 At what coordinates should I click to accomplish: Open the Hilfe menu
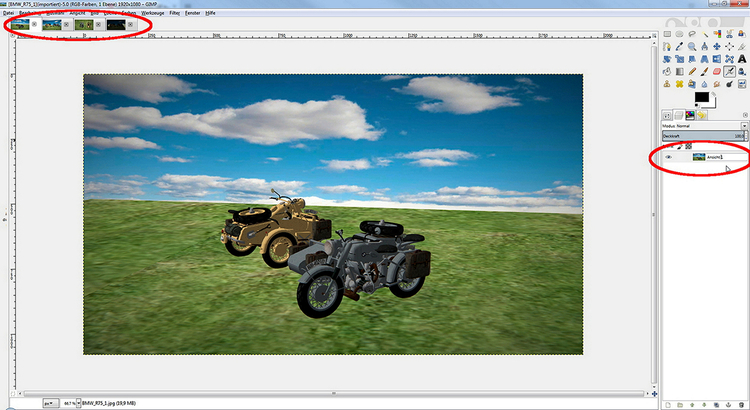210,13
